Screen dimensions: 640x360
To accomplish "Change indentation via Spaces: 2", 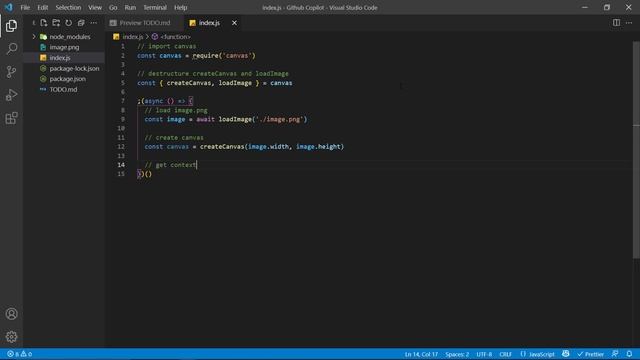I will tap(457, 354).
